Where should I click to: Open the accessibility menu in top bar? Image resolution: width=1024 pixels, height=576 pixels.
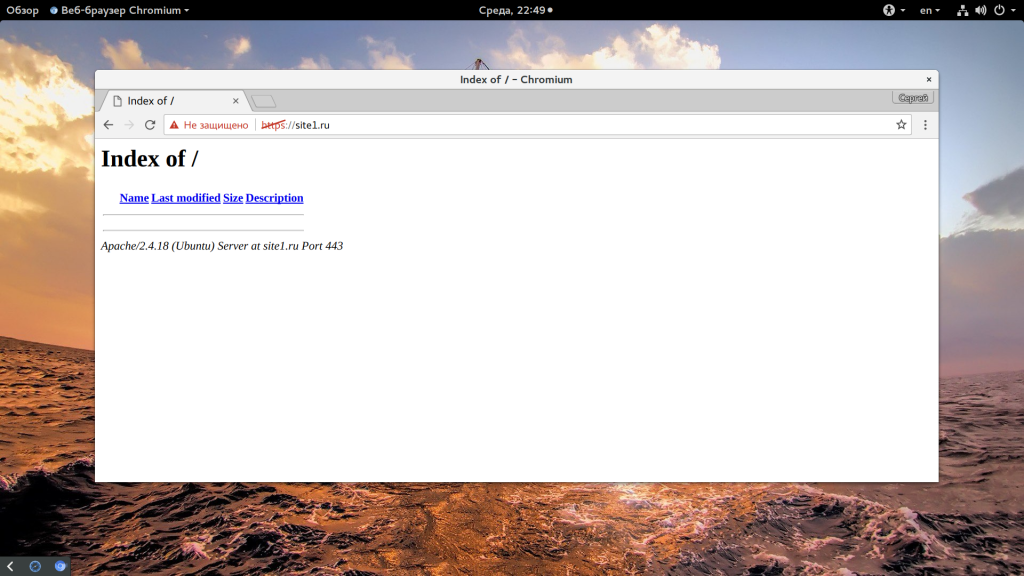click(x=888, y=10)
